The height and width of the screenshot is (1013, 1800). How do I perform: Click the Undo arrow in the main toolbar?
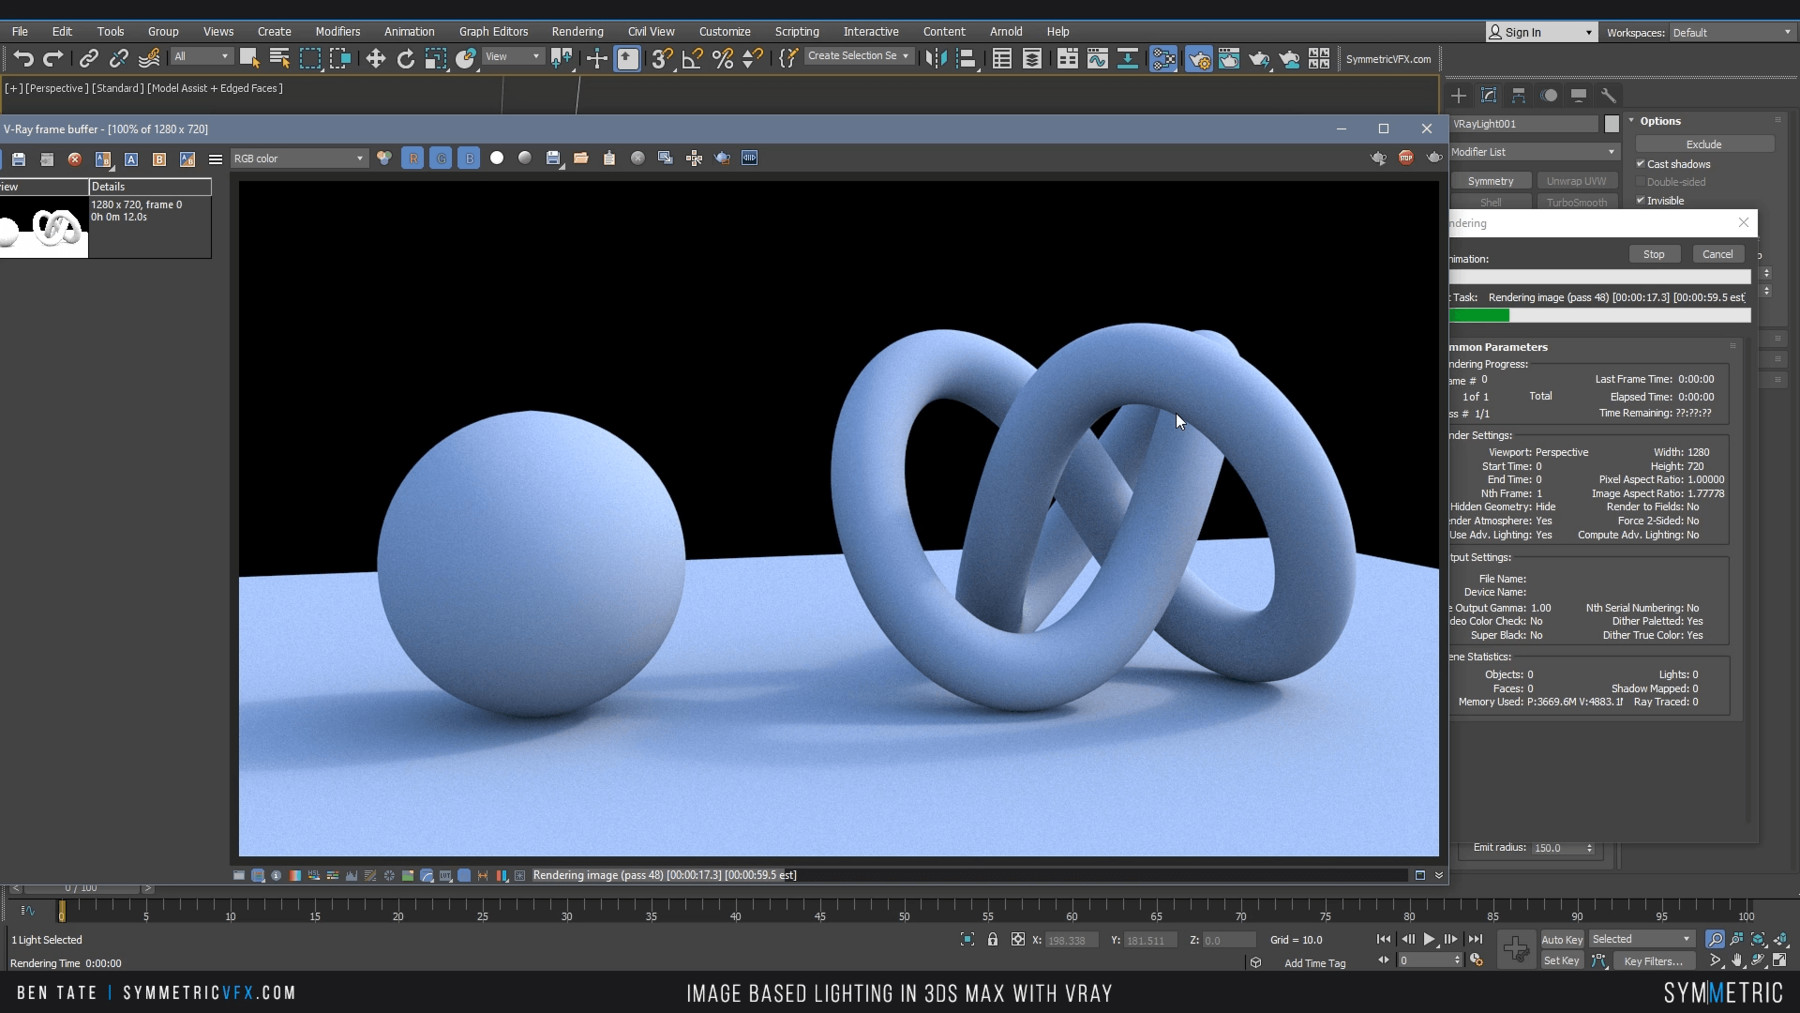pyautogui.click(x=23, y=58)
